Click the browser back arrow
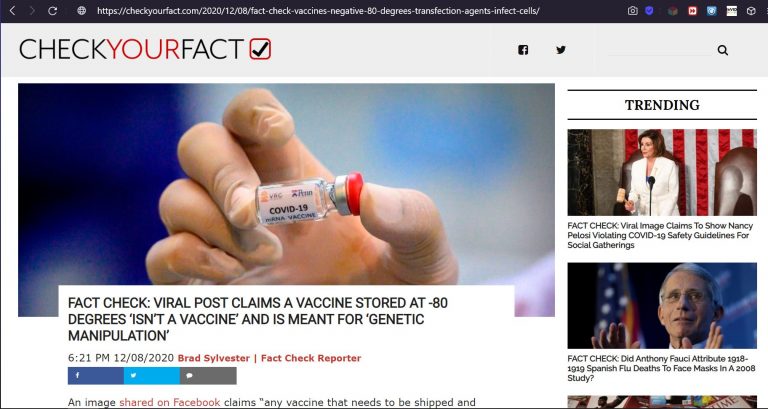 [12, 10]
